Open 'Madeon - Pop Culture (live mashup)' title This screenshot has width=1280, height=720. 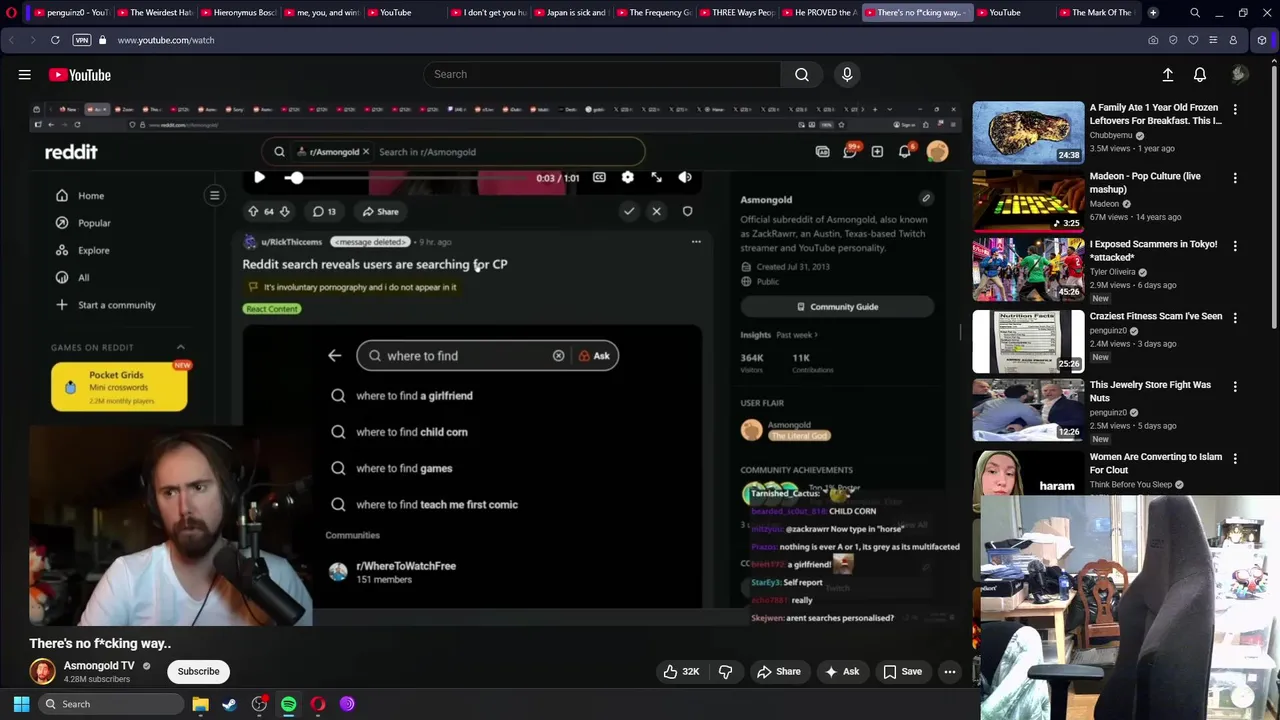coord(1145,182)
